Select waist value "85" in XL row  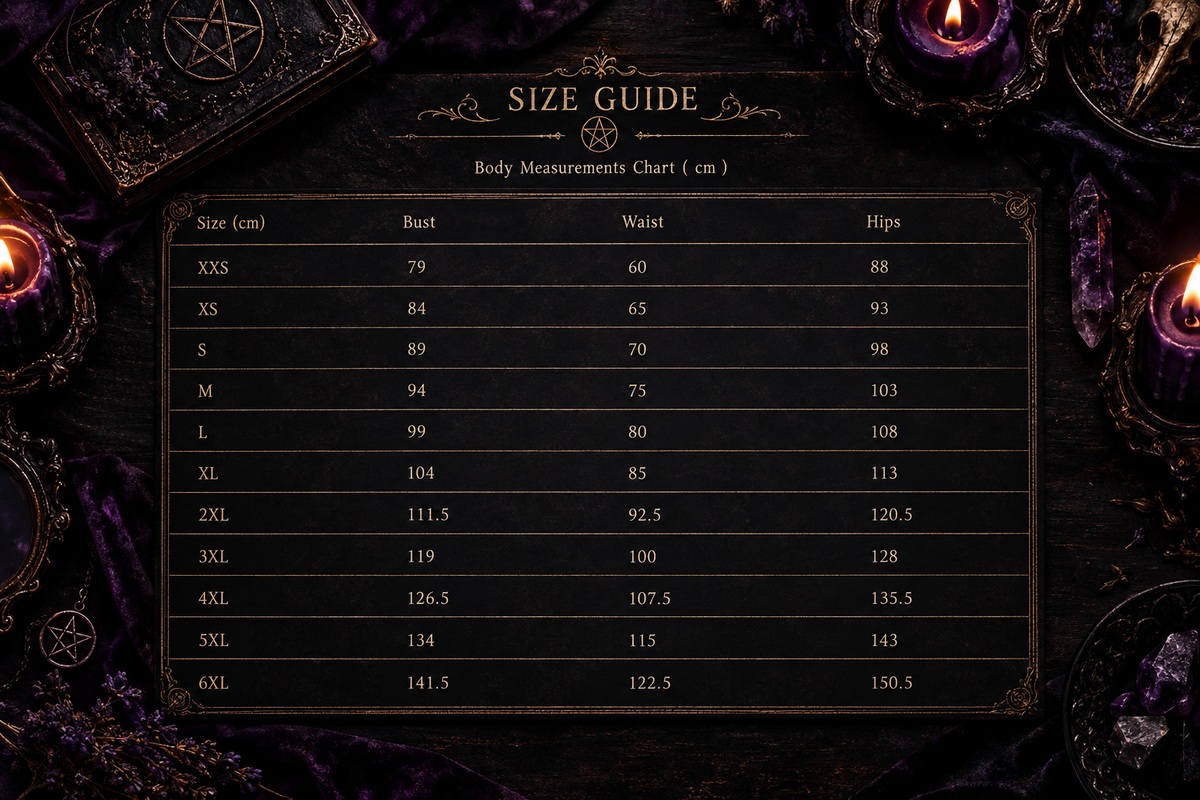coord(637,474)
